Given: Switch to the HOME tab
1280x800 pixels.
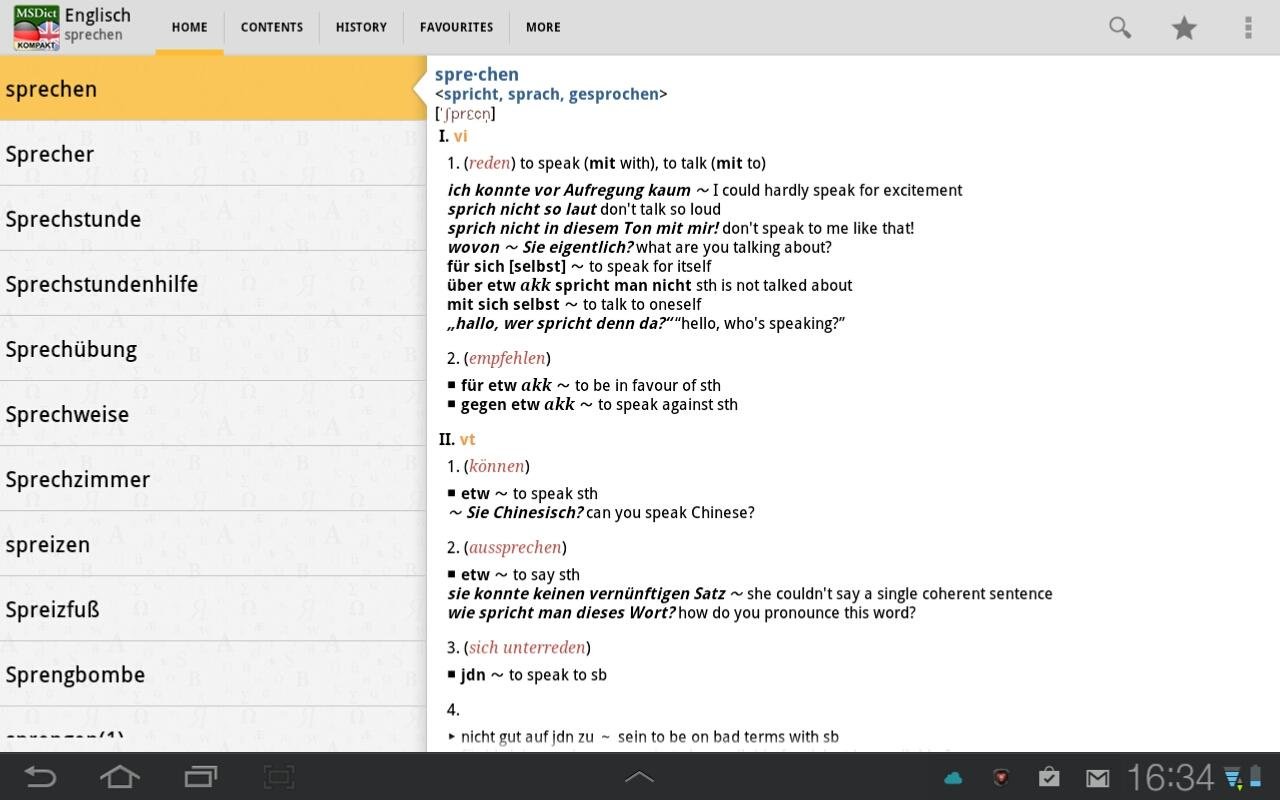Looking at the screenshot, I should point(190,27).
